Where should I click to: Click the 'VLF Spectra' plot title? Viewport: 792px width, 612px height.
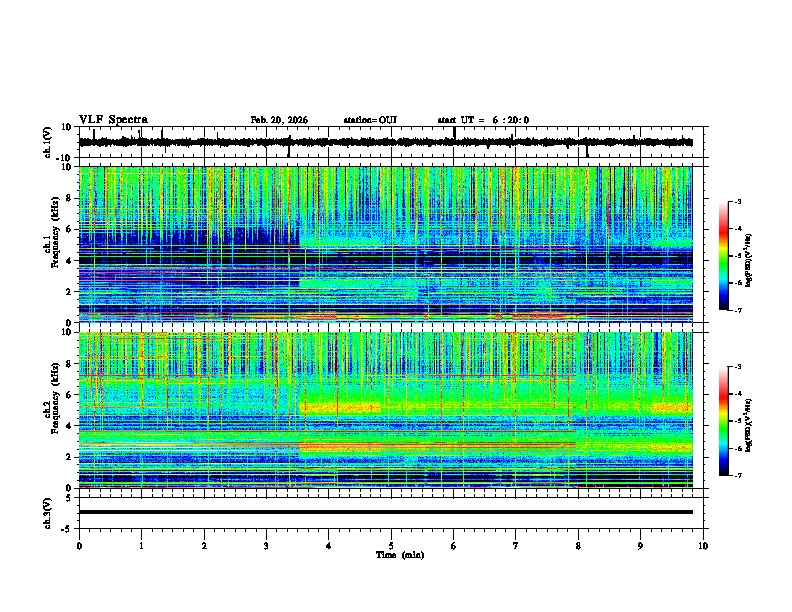113,120
